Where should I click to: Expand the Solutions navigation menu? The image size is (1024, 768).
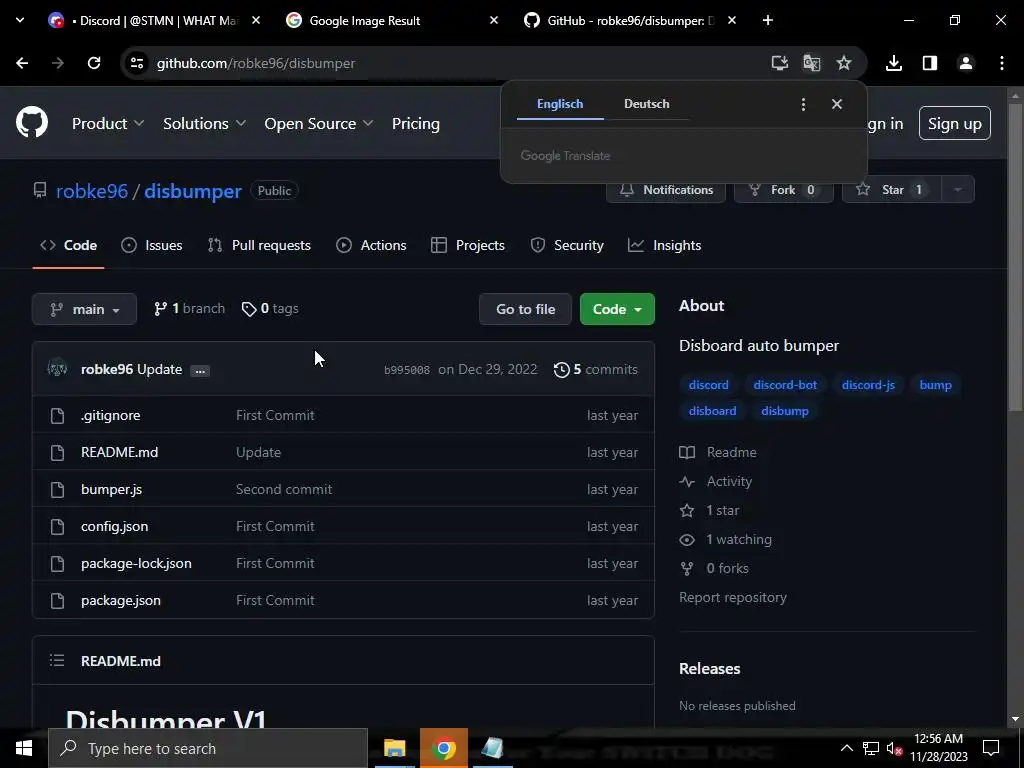[x=204, y=123]
